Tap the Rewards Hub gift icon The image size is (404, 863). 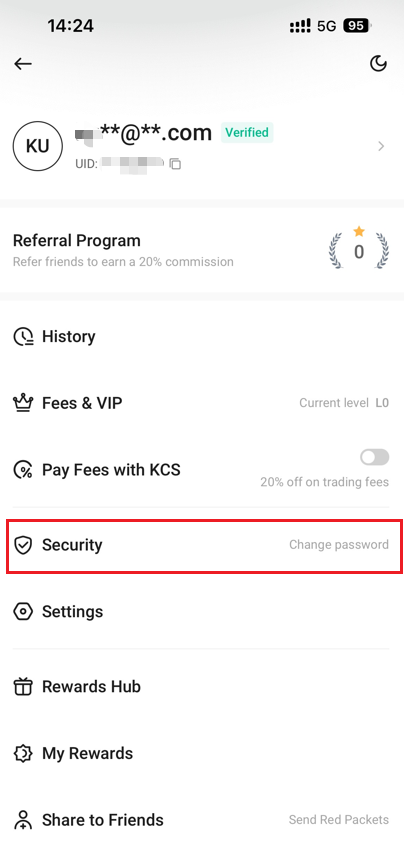[23, 687]
